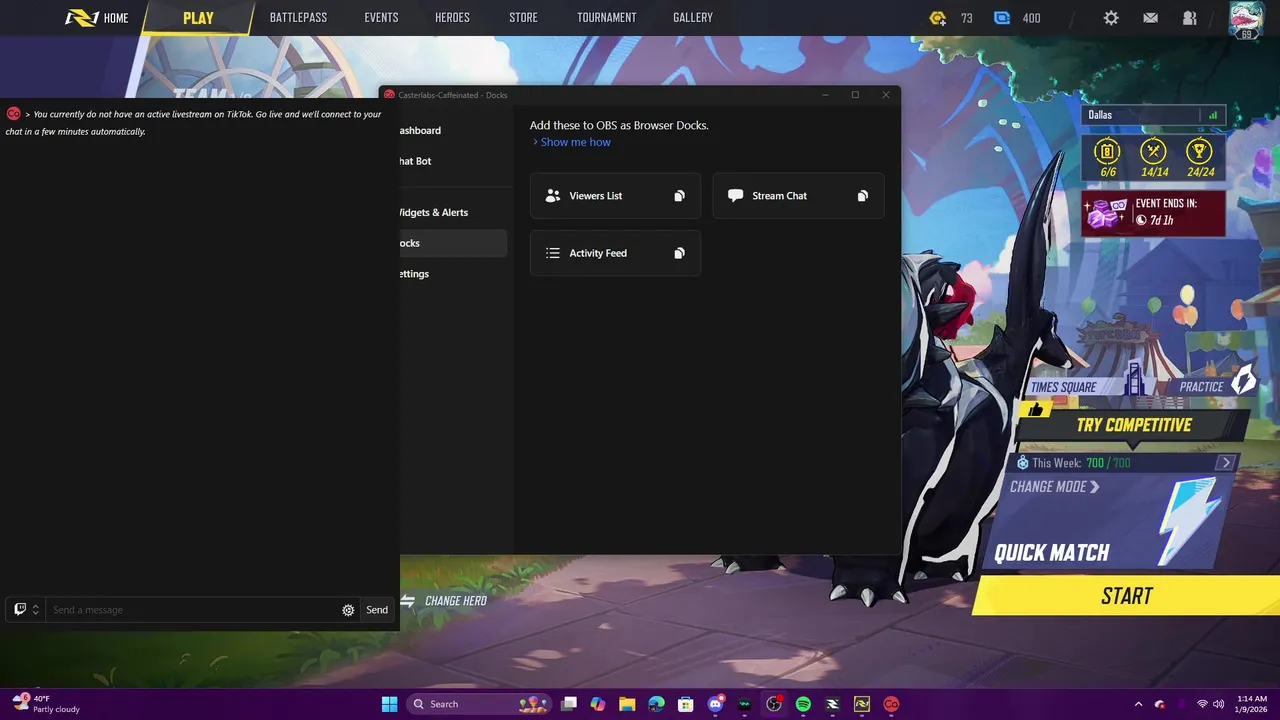1280x720 pixels.
Task: Open Spotify from the taskbar
Action: click(803, 704)
